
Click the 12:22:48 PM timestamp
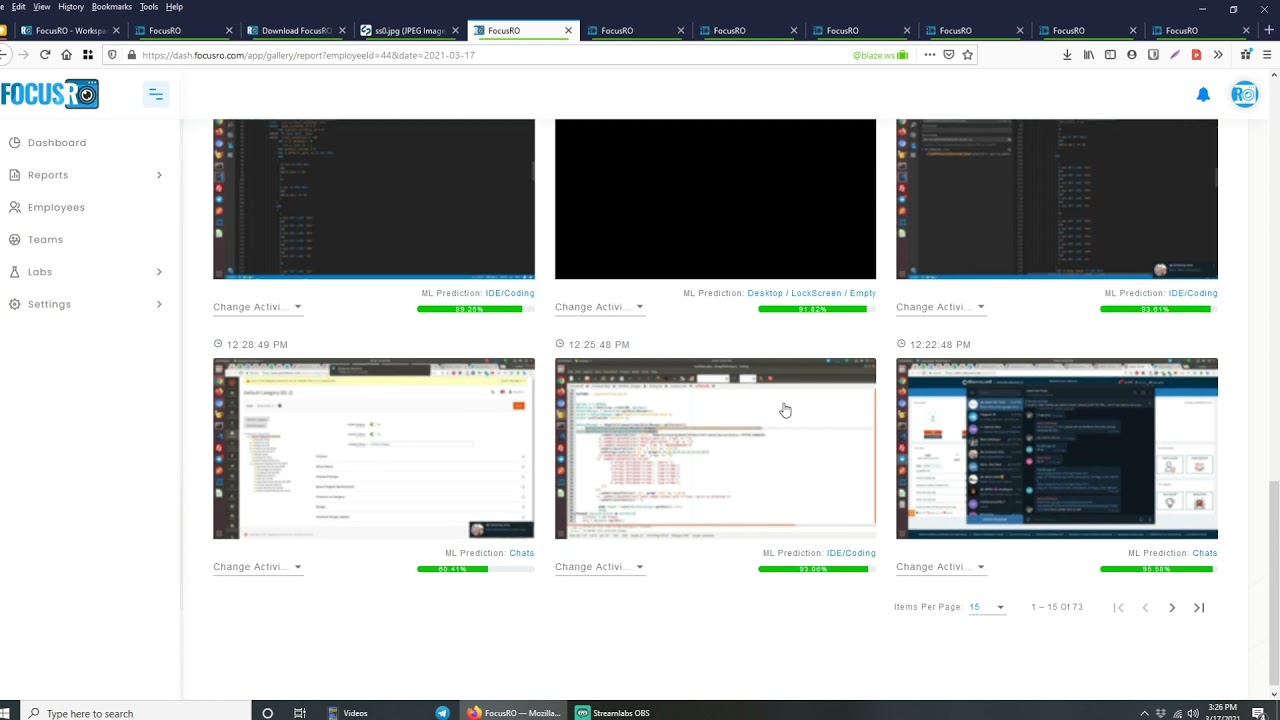tap(940, 345)
